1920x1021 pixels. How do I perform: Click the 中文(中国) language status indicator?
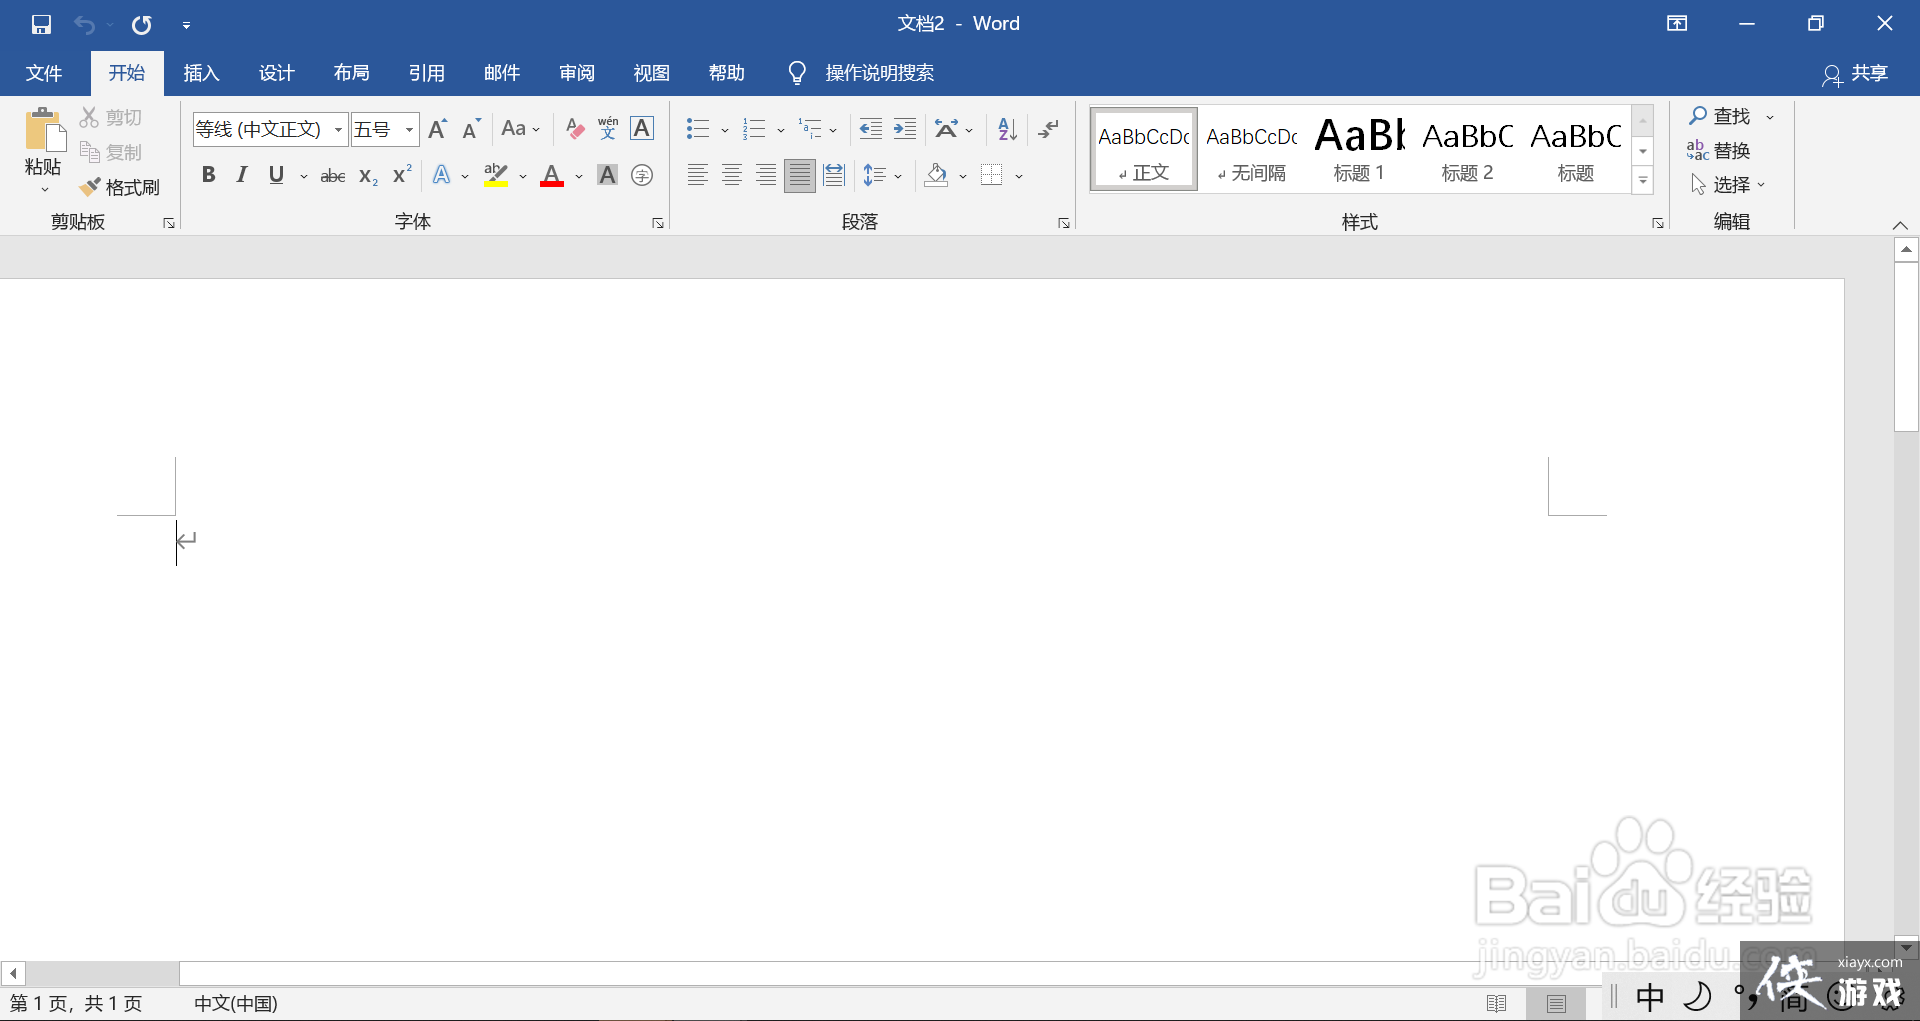tap(236, 1003)
